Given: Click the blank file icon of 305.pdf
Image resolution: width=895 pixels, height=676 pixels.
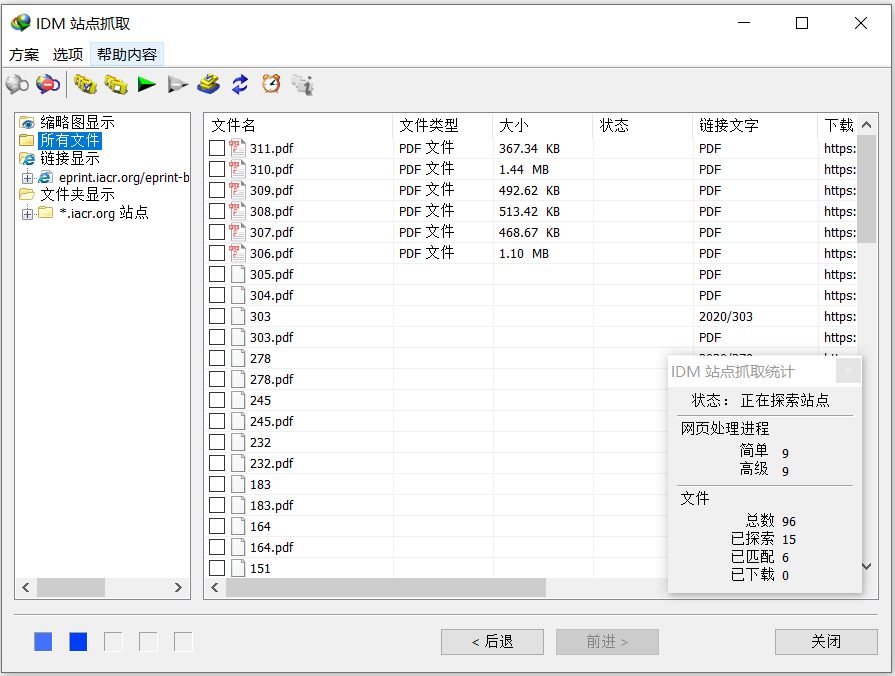Looking at the screenshot, I should (238, 274).
